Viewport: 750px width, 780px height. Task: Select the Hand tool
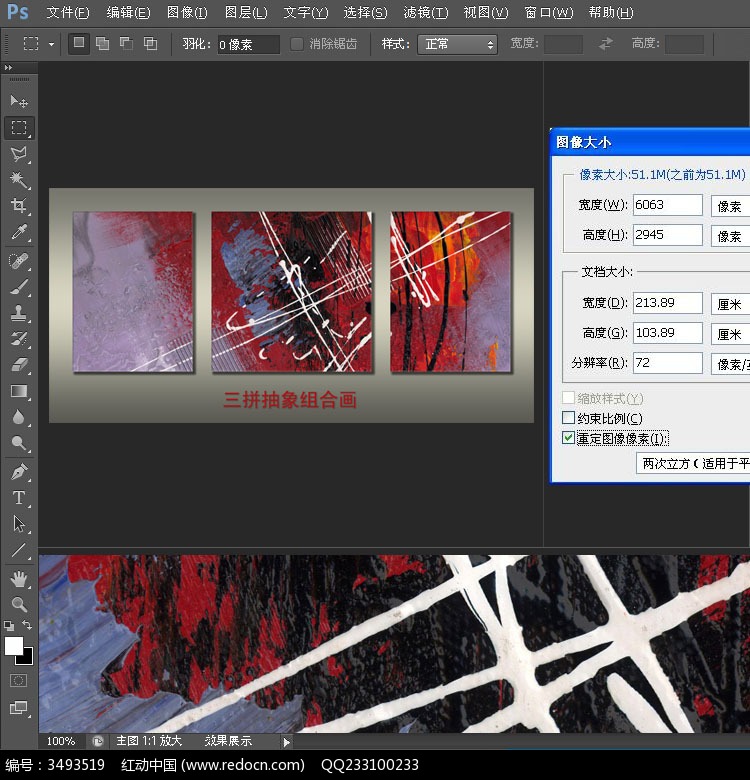coord(19,579)
